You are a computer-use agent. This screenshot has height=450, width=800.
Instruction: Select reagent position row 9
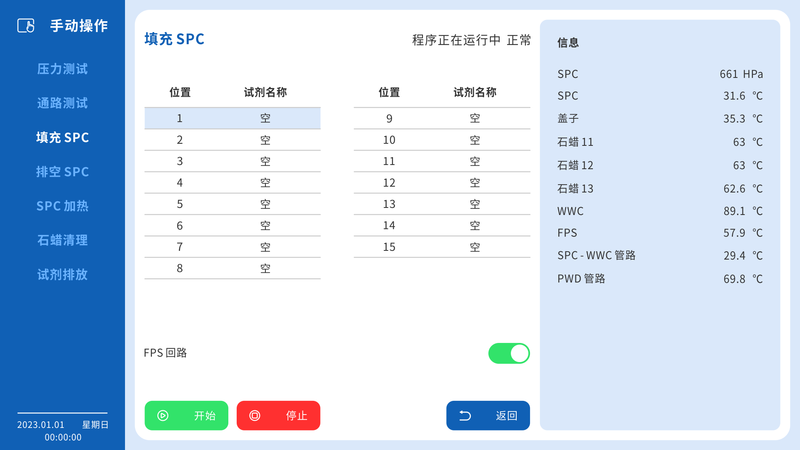[x=442, y=118]
